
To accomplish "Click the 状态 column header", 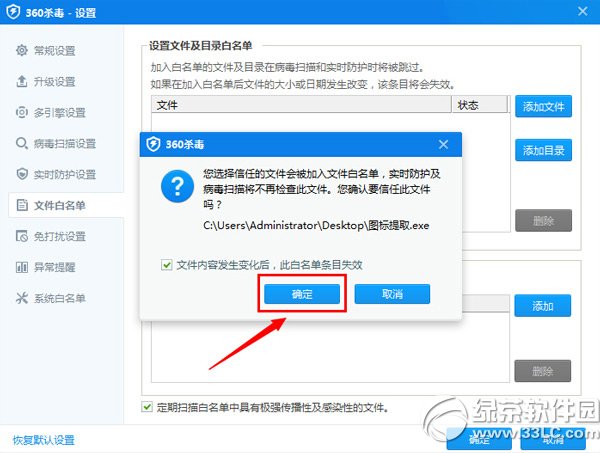I will [x=480, y=104].
